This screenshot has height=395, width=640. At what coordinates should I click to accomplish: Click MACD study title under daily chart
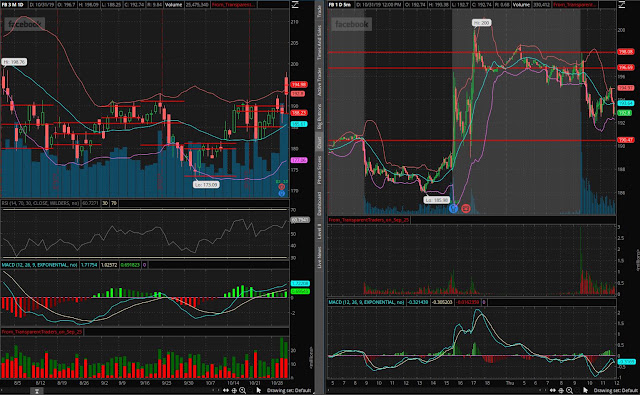click(x=39, y=265)
